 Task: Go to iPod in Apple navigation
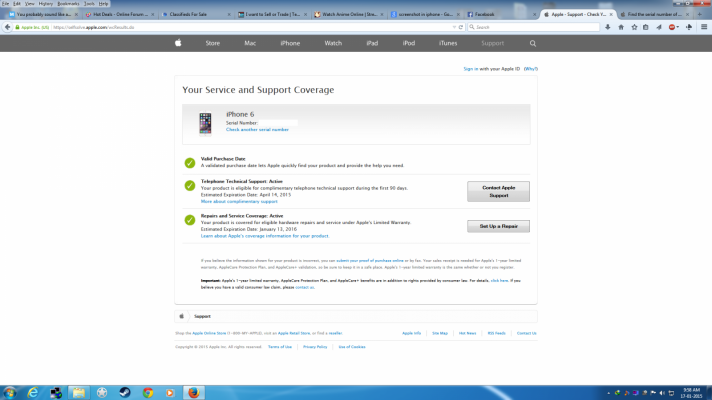coord(409,43)
